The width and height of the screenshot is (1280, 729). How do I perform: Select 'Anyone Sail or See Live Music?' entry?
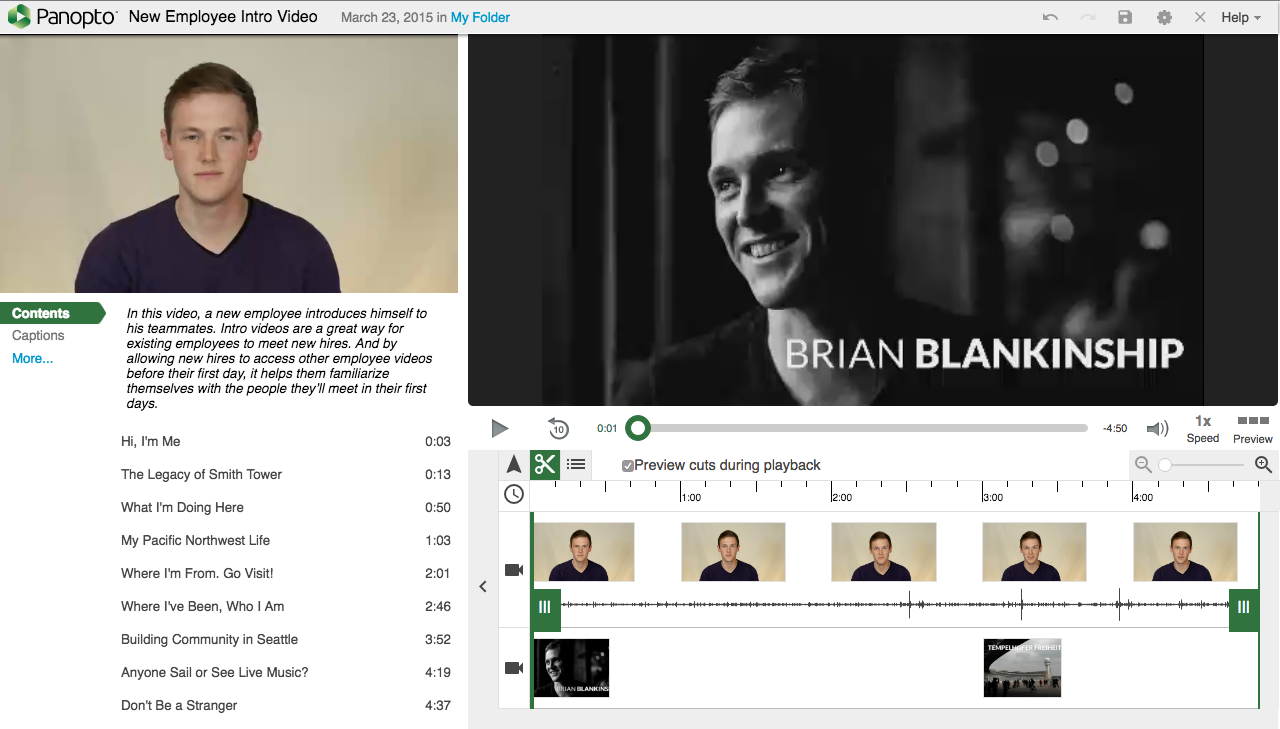point(286,672)
